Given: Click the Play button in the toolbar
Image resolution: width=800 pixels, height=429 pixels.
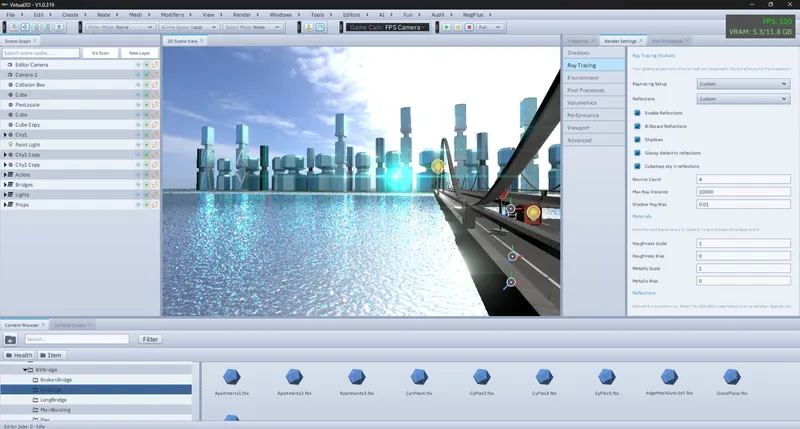Looking at the screenshot, I should (x=446, y=27).
